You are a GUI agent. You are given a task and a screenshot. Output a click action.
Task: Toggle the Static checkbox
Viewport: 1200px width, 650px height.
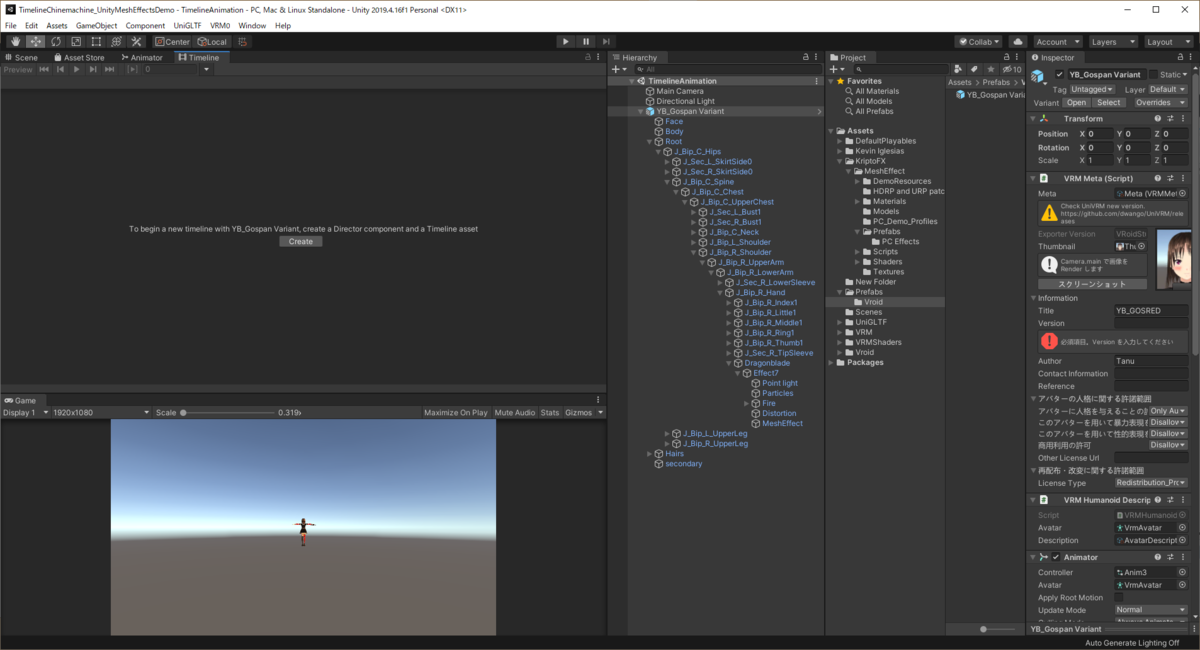pyautogui.click(x=1153, y=74)
